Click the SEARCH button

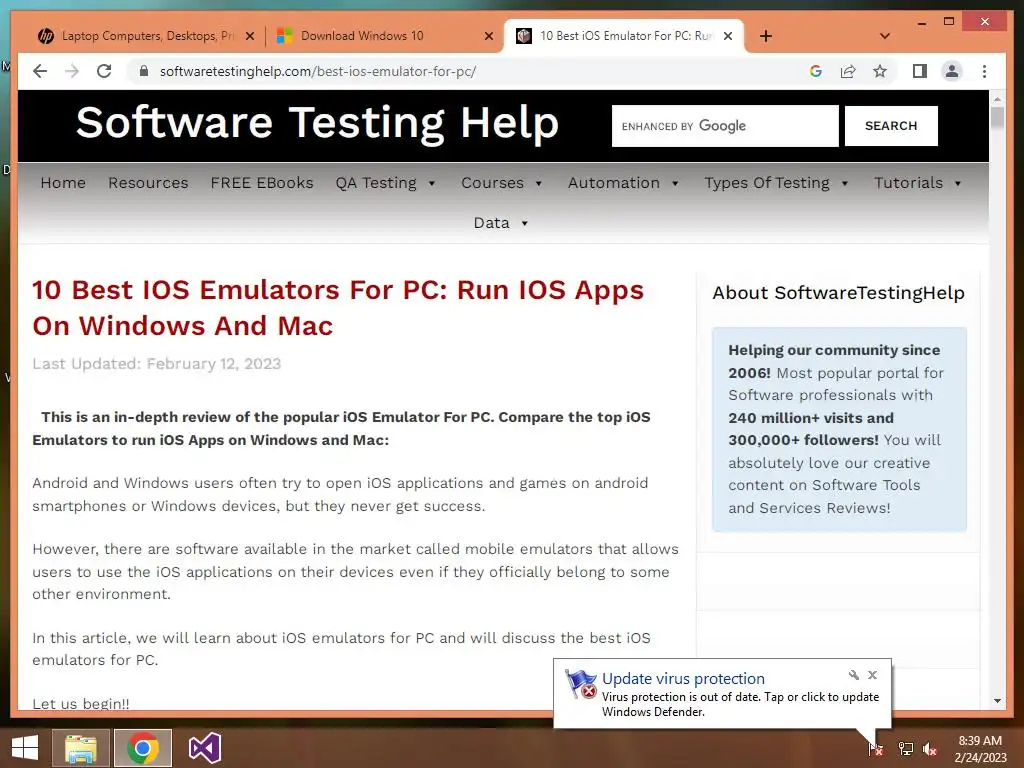[891, 126]
